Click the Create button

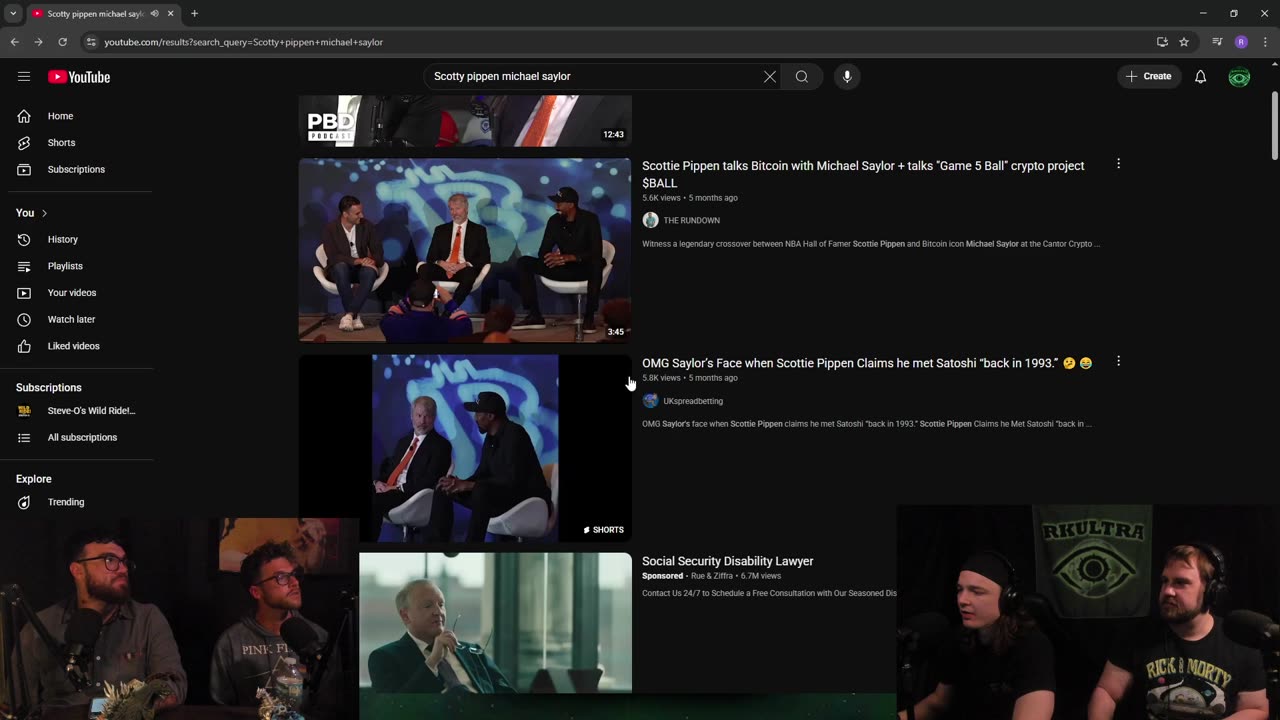(1149, 77)
